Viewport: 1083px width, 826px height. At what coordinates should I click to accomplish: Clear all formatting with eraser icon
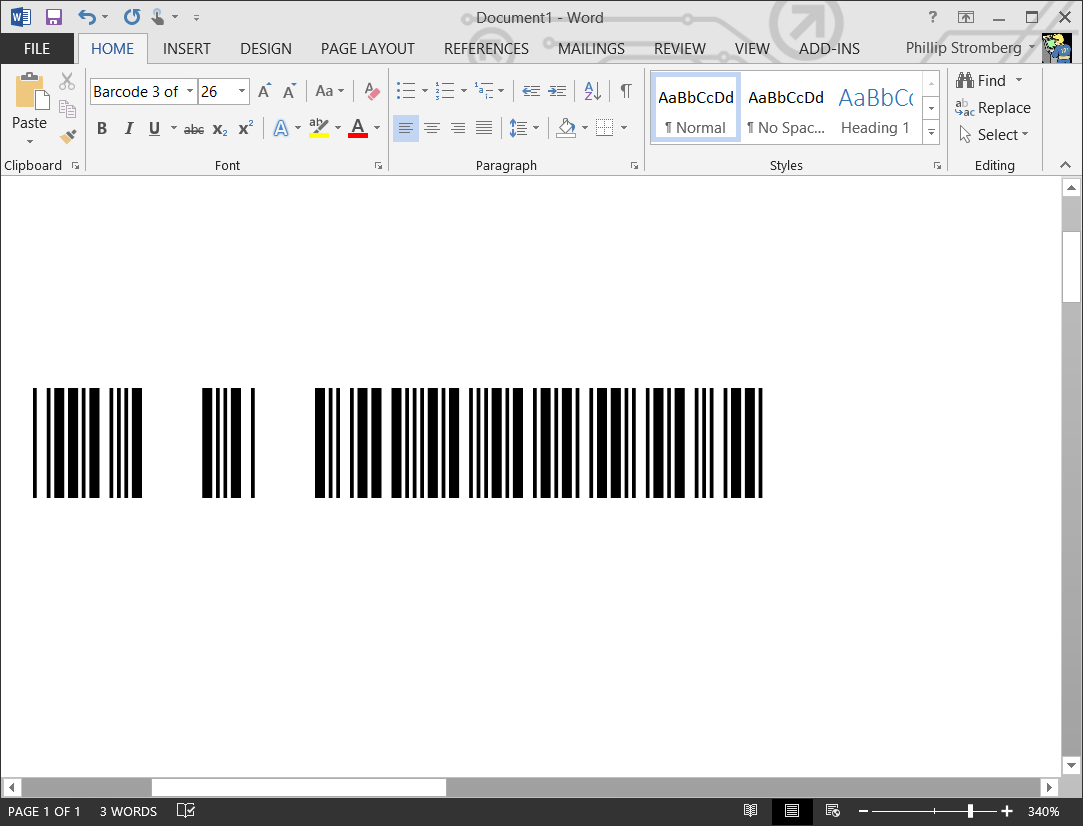pyautogui.click(x=372, y=91)
